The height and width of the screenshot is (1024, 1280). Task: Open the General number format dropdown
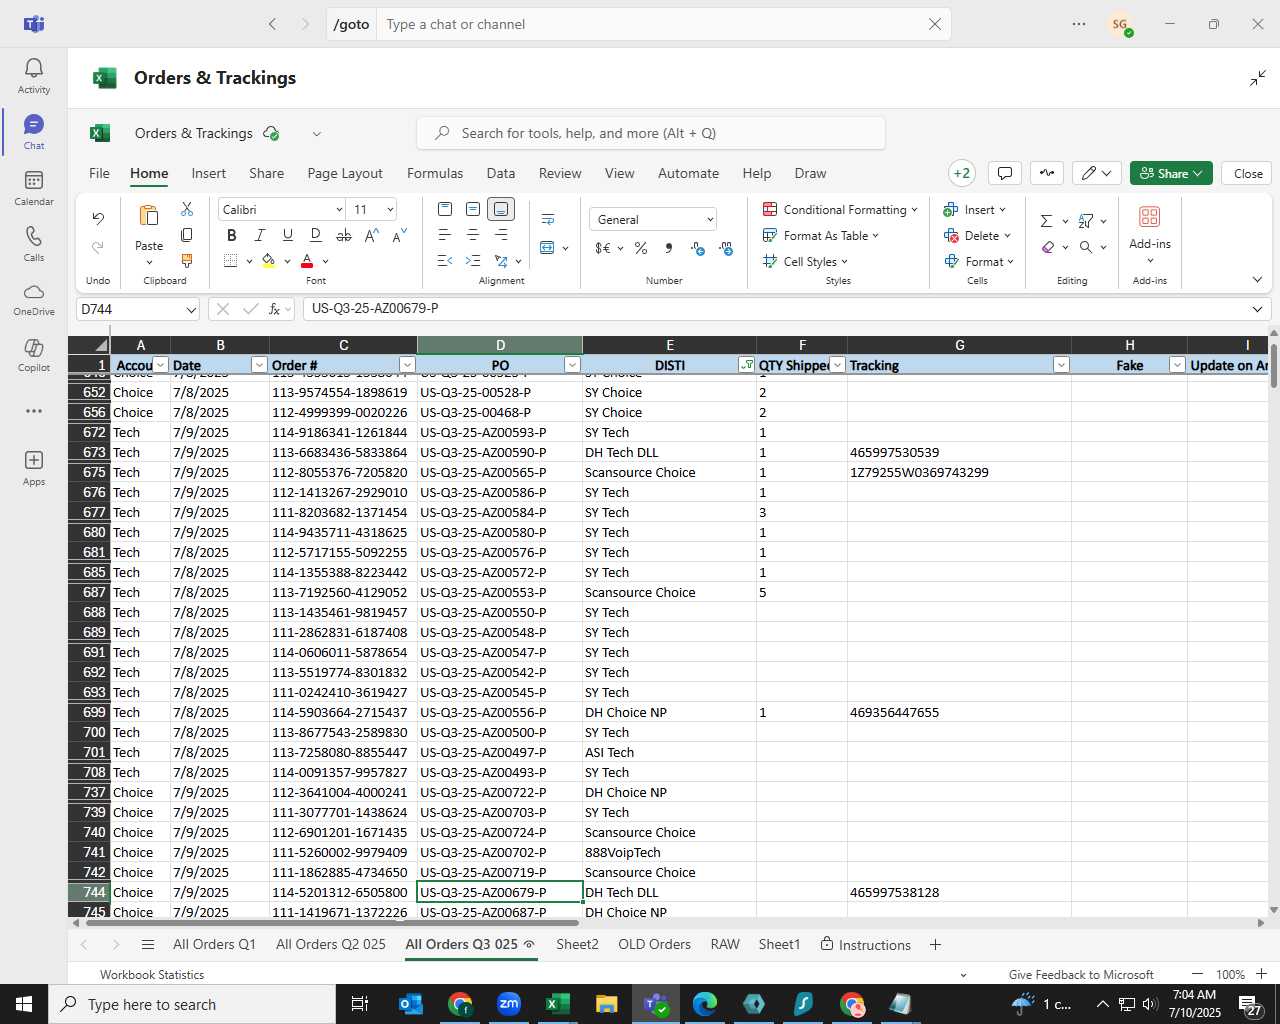pos(710,219)
